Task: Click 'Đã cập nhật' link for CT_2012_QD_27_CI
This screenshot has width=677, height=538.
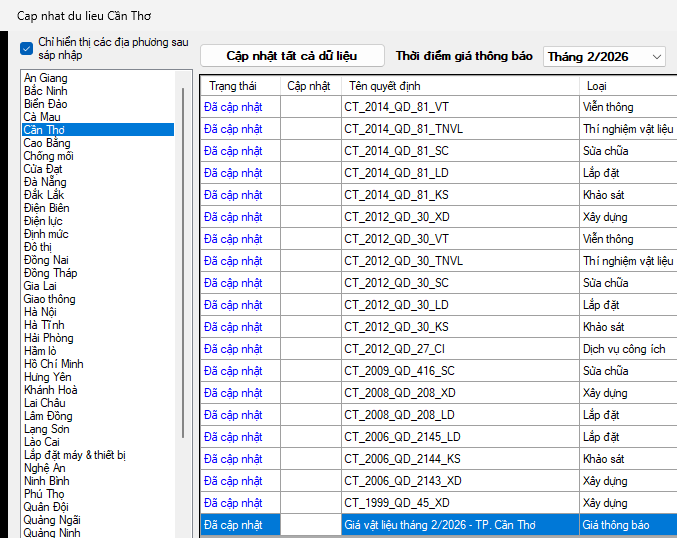Action: [233, 349]
